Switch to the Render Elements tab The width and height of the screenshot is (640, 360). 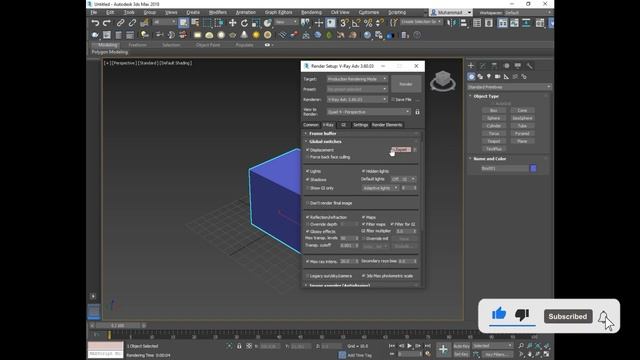(387, 125)
